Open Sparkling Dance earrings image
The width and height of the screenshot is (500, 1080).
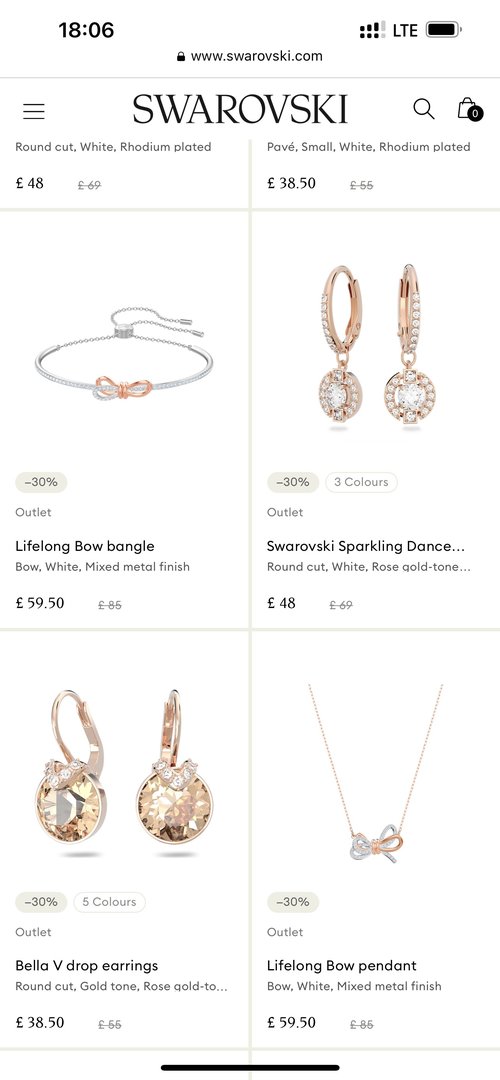(375, 347)
